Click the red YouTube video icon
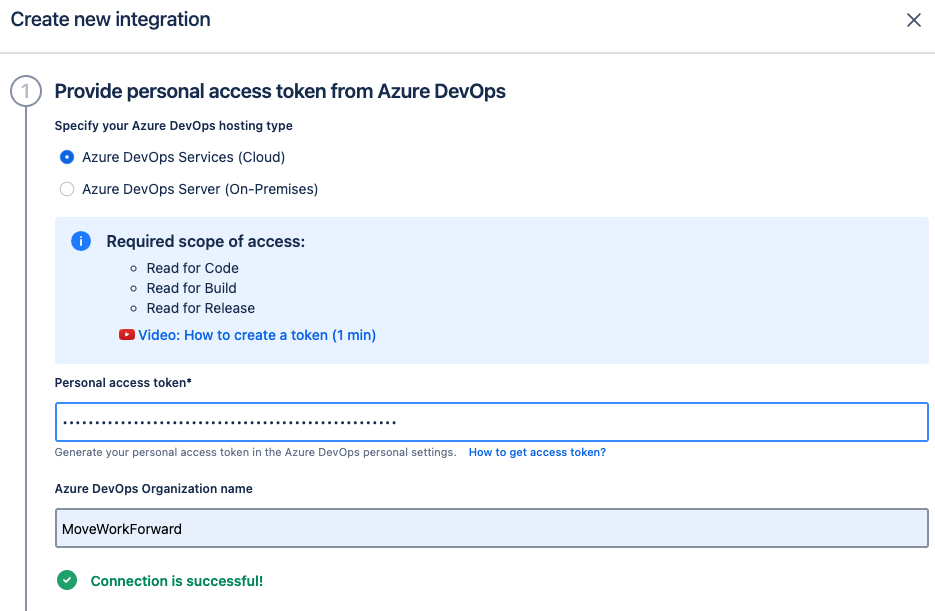The image size is (935, 611). pyautogui.click(x=127, y=335)
